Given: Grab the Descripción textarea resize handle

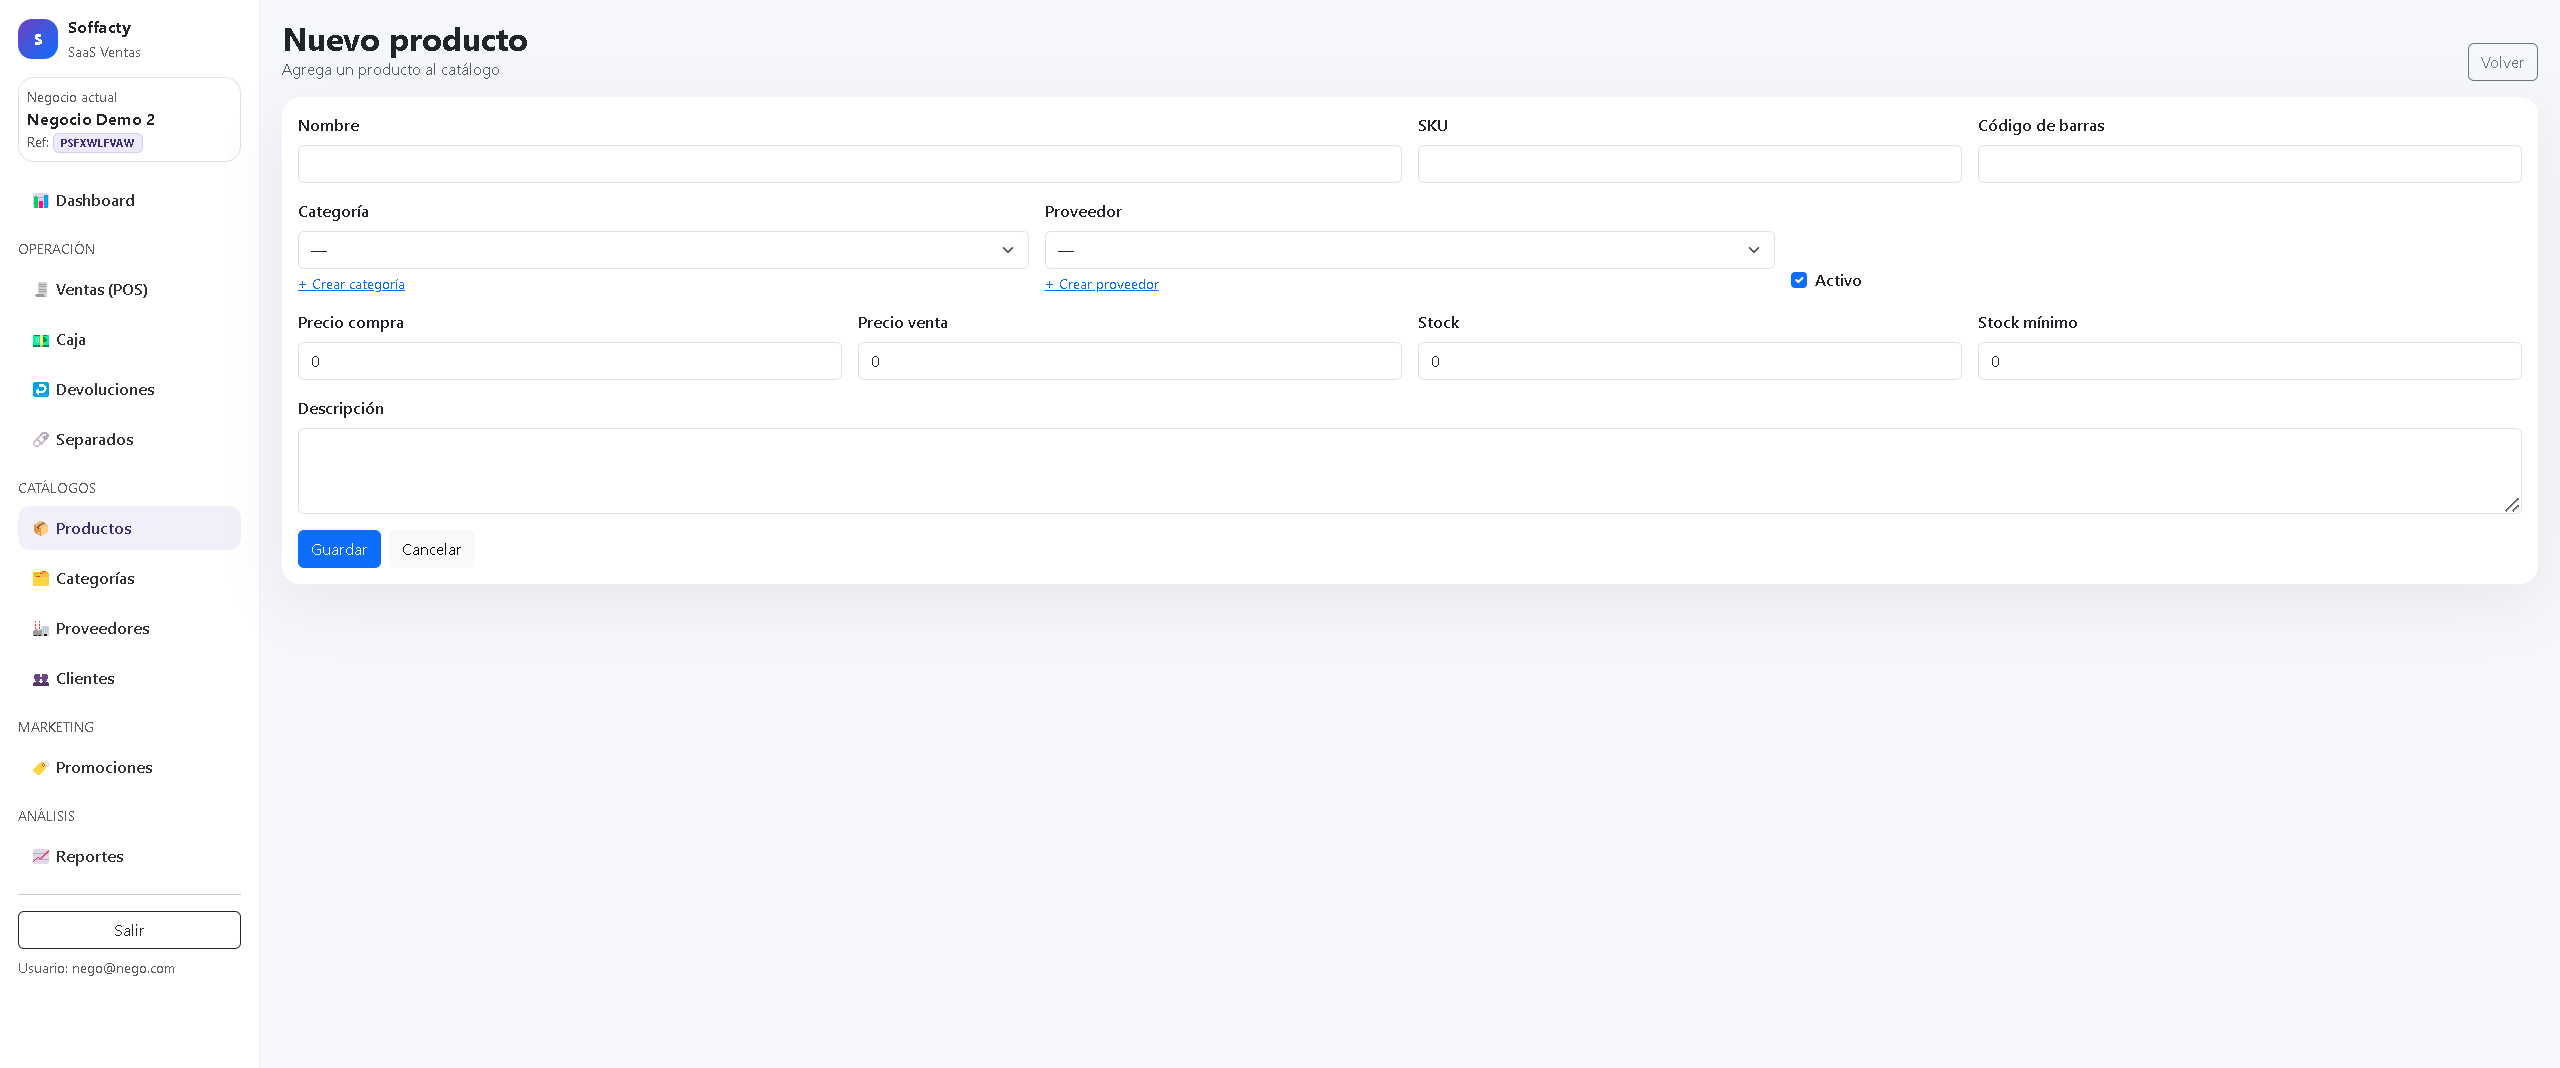Looking at the screenshot, I should (2512, 505).
